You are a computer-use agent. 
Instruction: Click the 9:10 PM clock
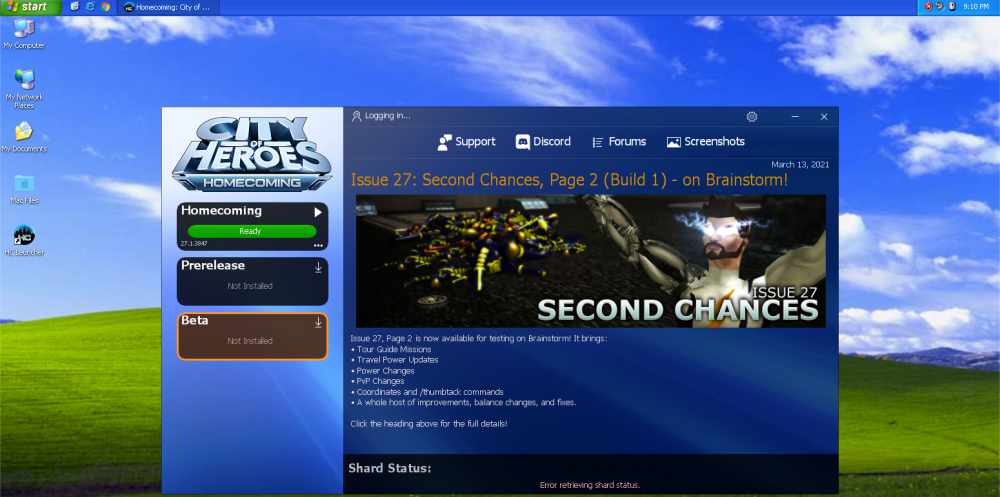(976, 7)
